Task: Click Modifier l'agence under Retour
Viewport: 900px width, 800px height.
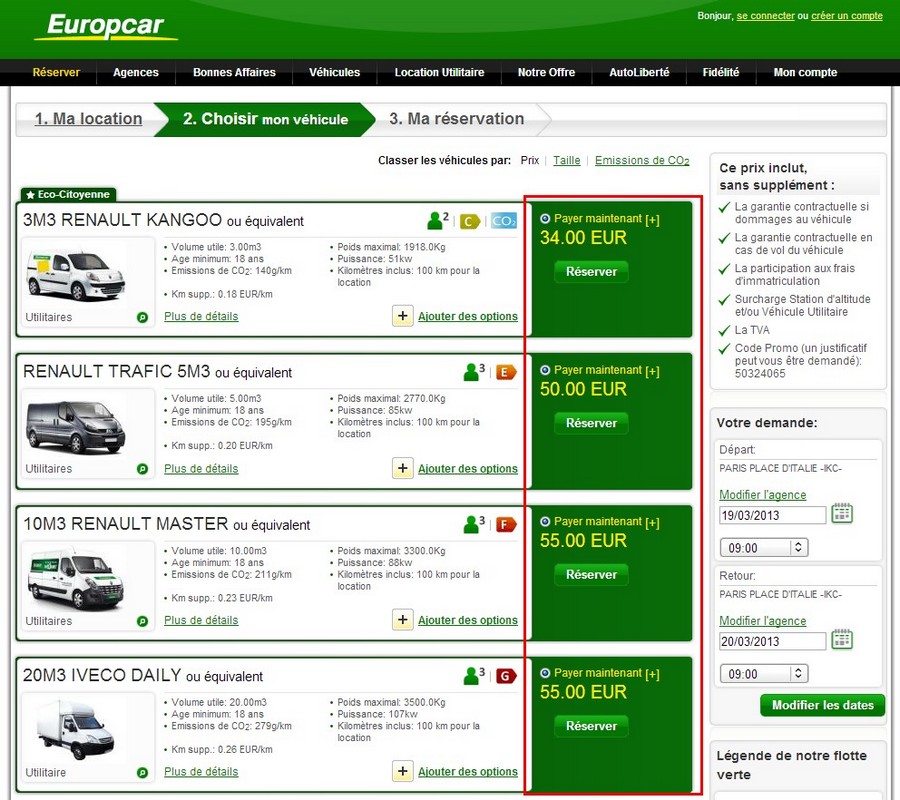Action: coord(762,621)
